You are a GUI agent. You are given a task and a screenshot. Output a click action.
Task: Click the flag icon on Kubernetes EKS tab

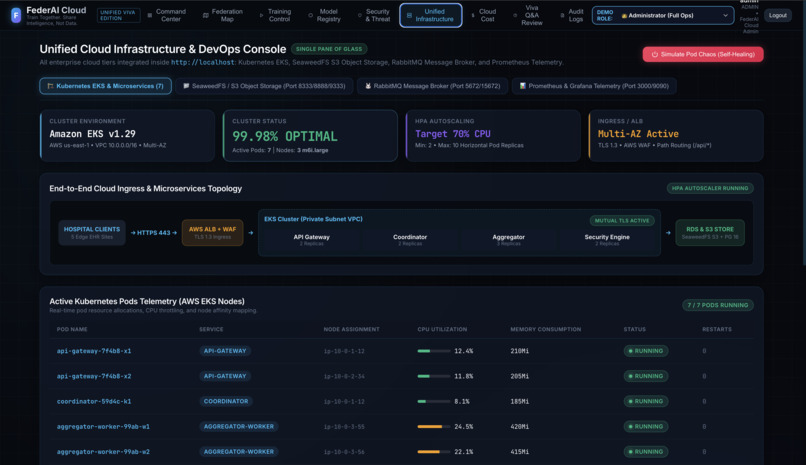50,86
